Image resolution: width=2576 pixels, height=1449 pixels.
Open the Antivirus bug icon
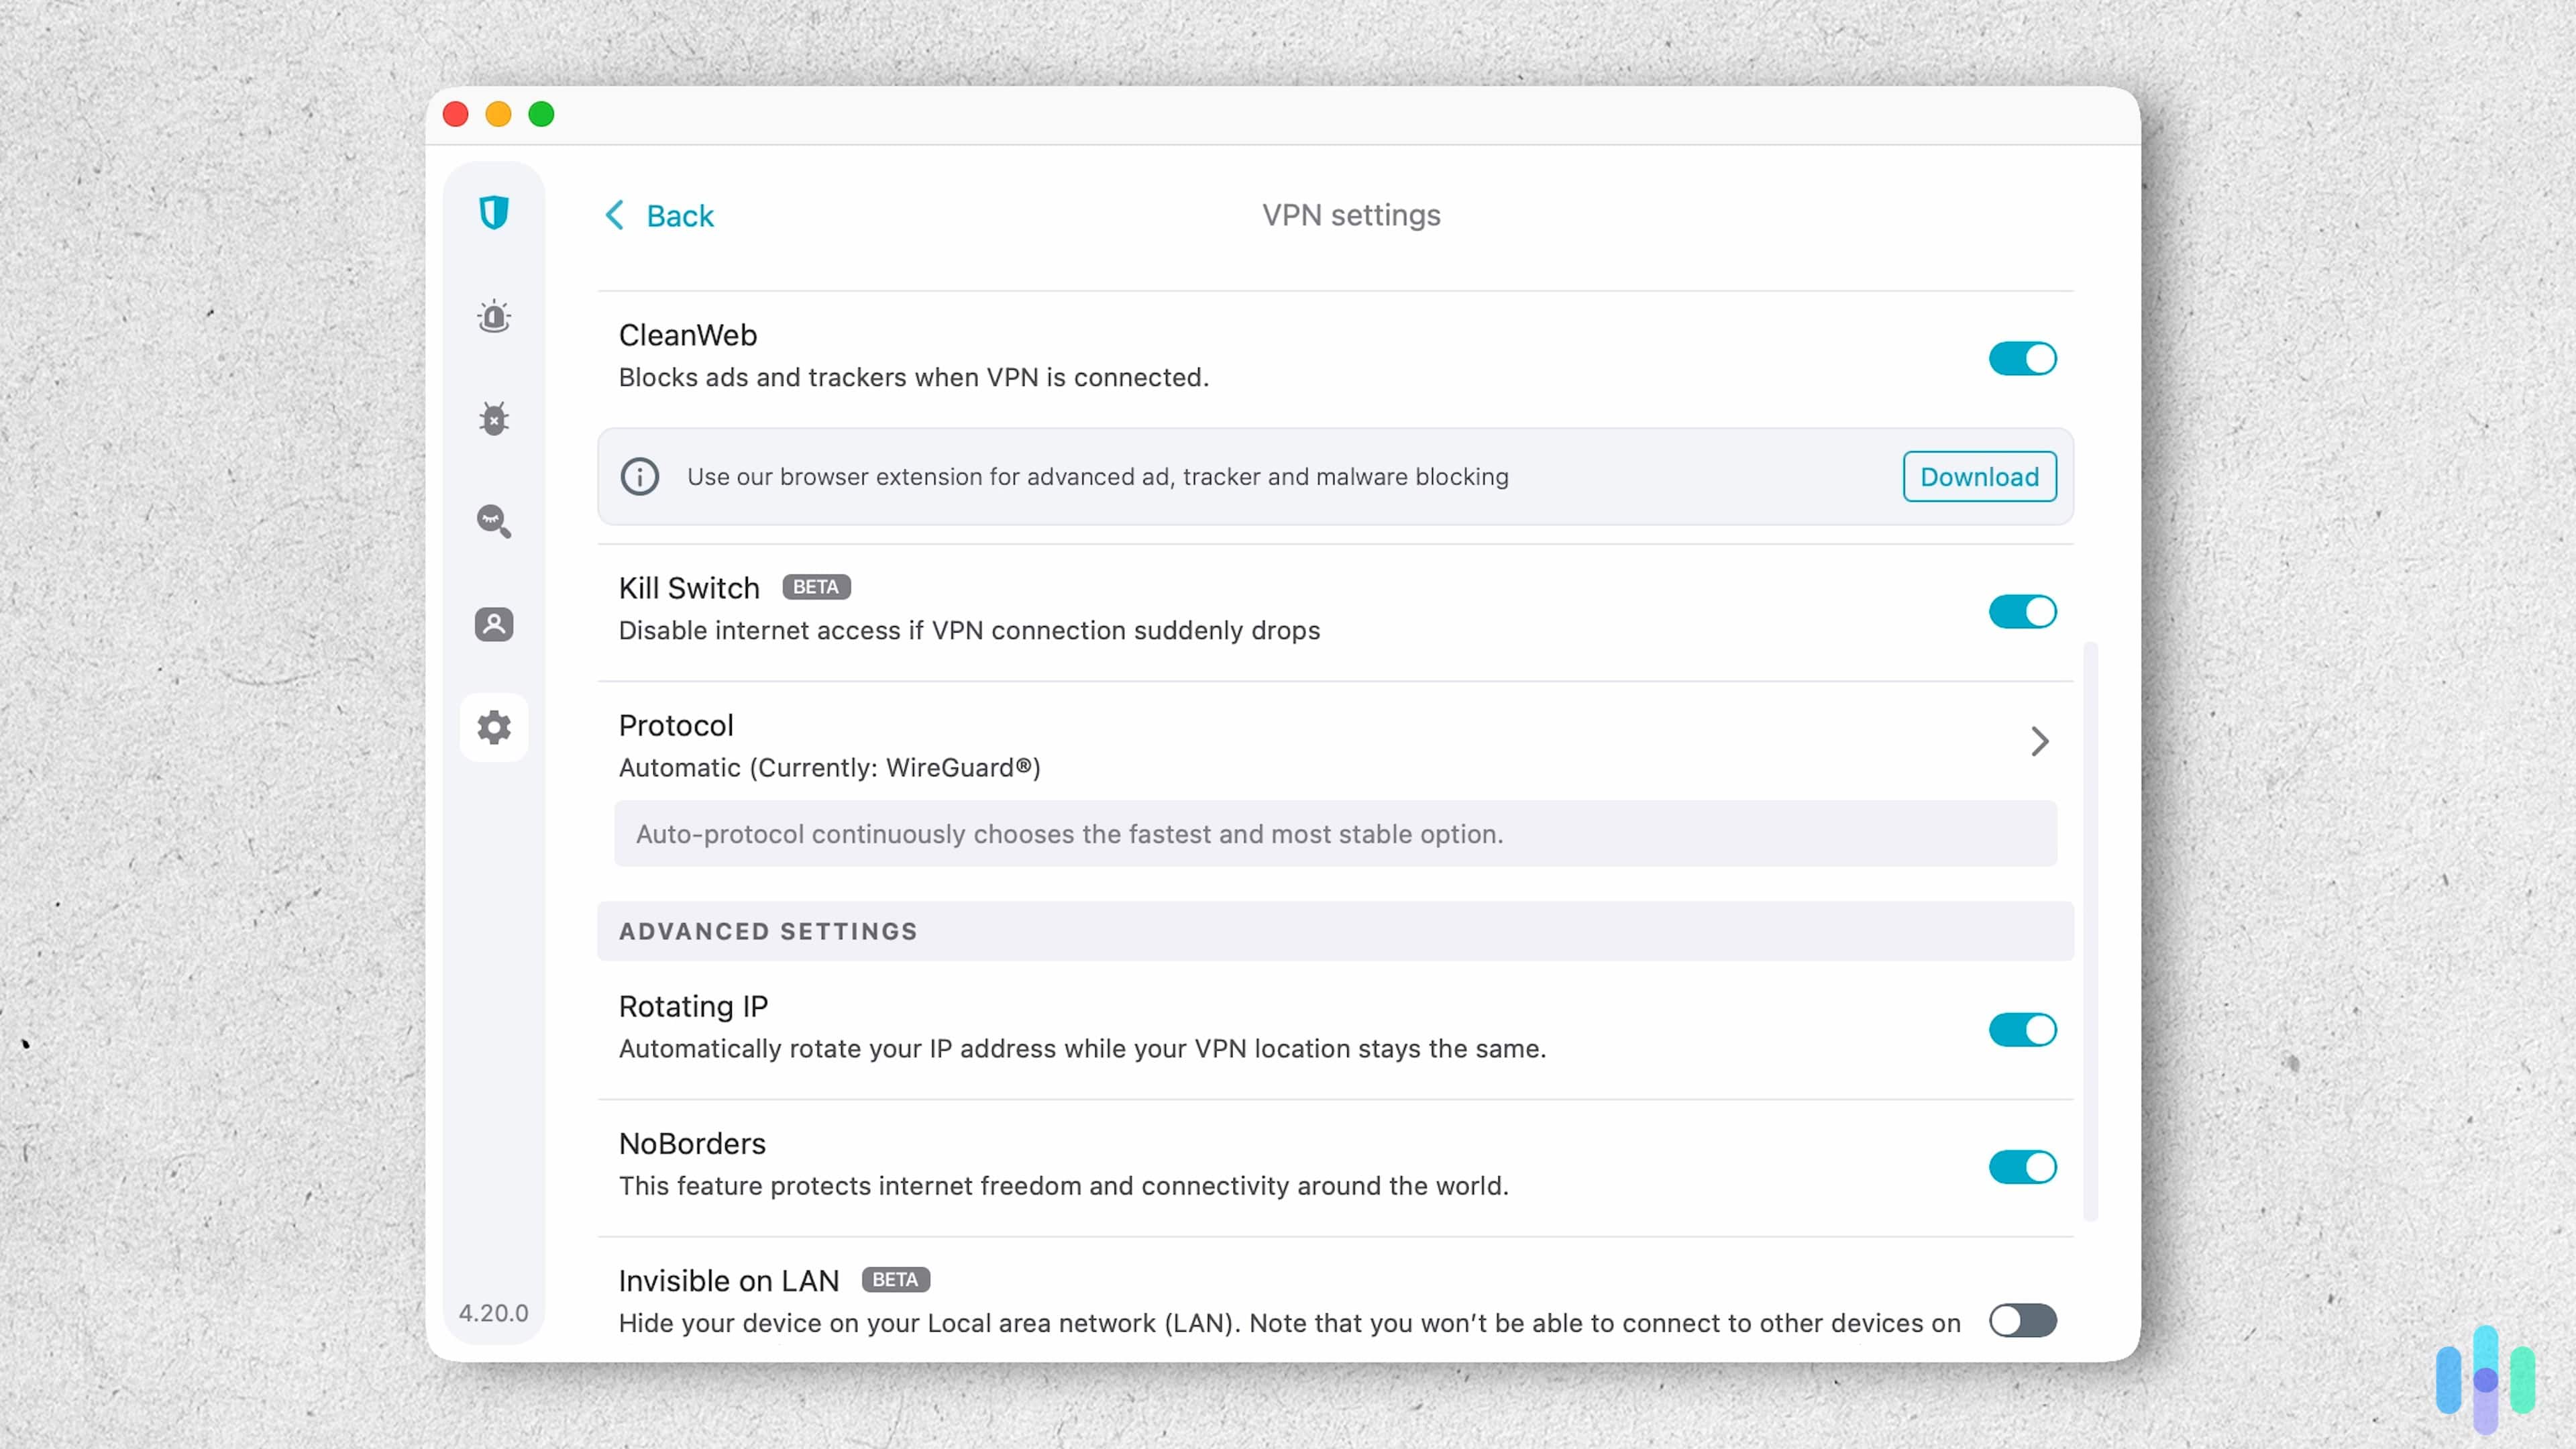pos(494,419)
